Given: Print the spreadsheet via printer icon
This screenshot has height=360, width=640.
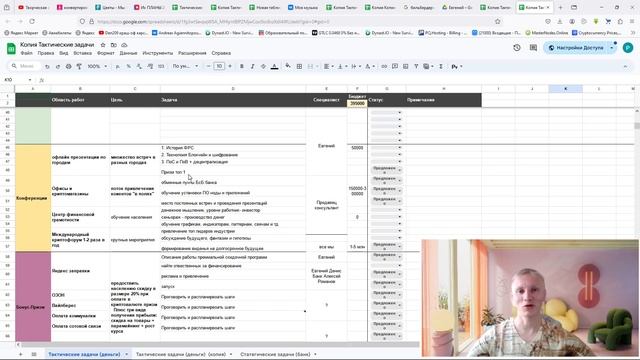Looking at the screenshot, I should click(68, 66).
